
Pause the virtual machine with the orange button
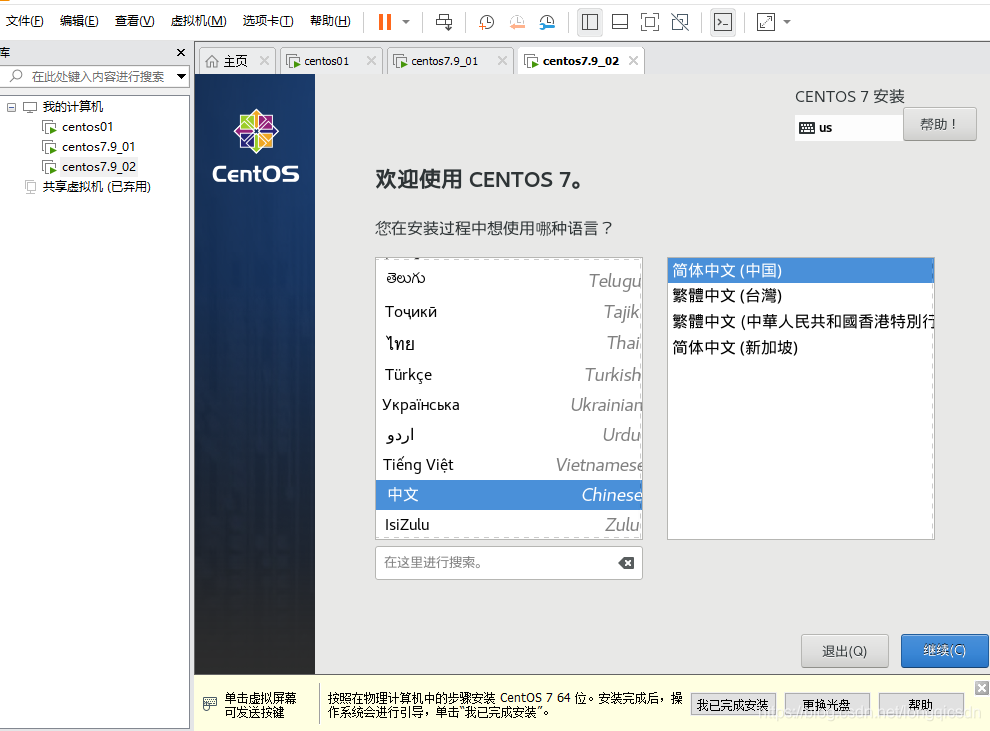(x=385, y=22)
